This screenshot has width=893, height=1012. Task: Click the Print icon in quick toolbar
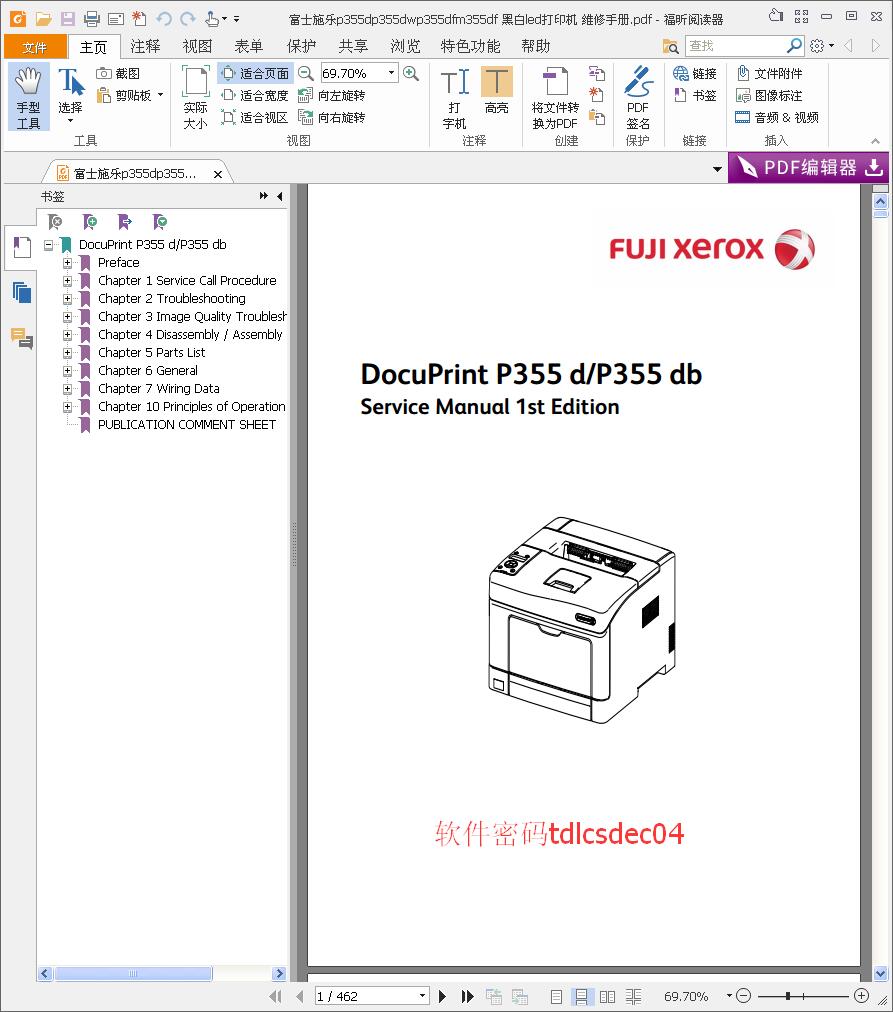point(92,19)
